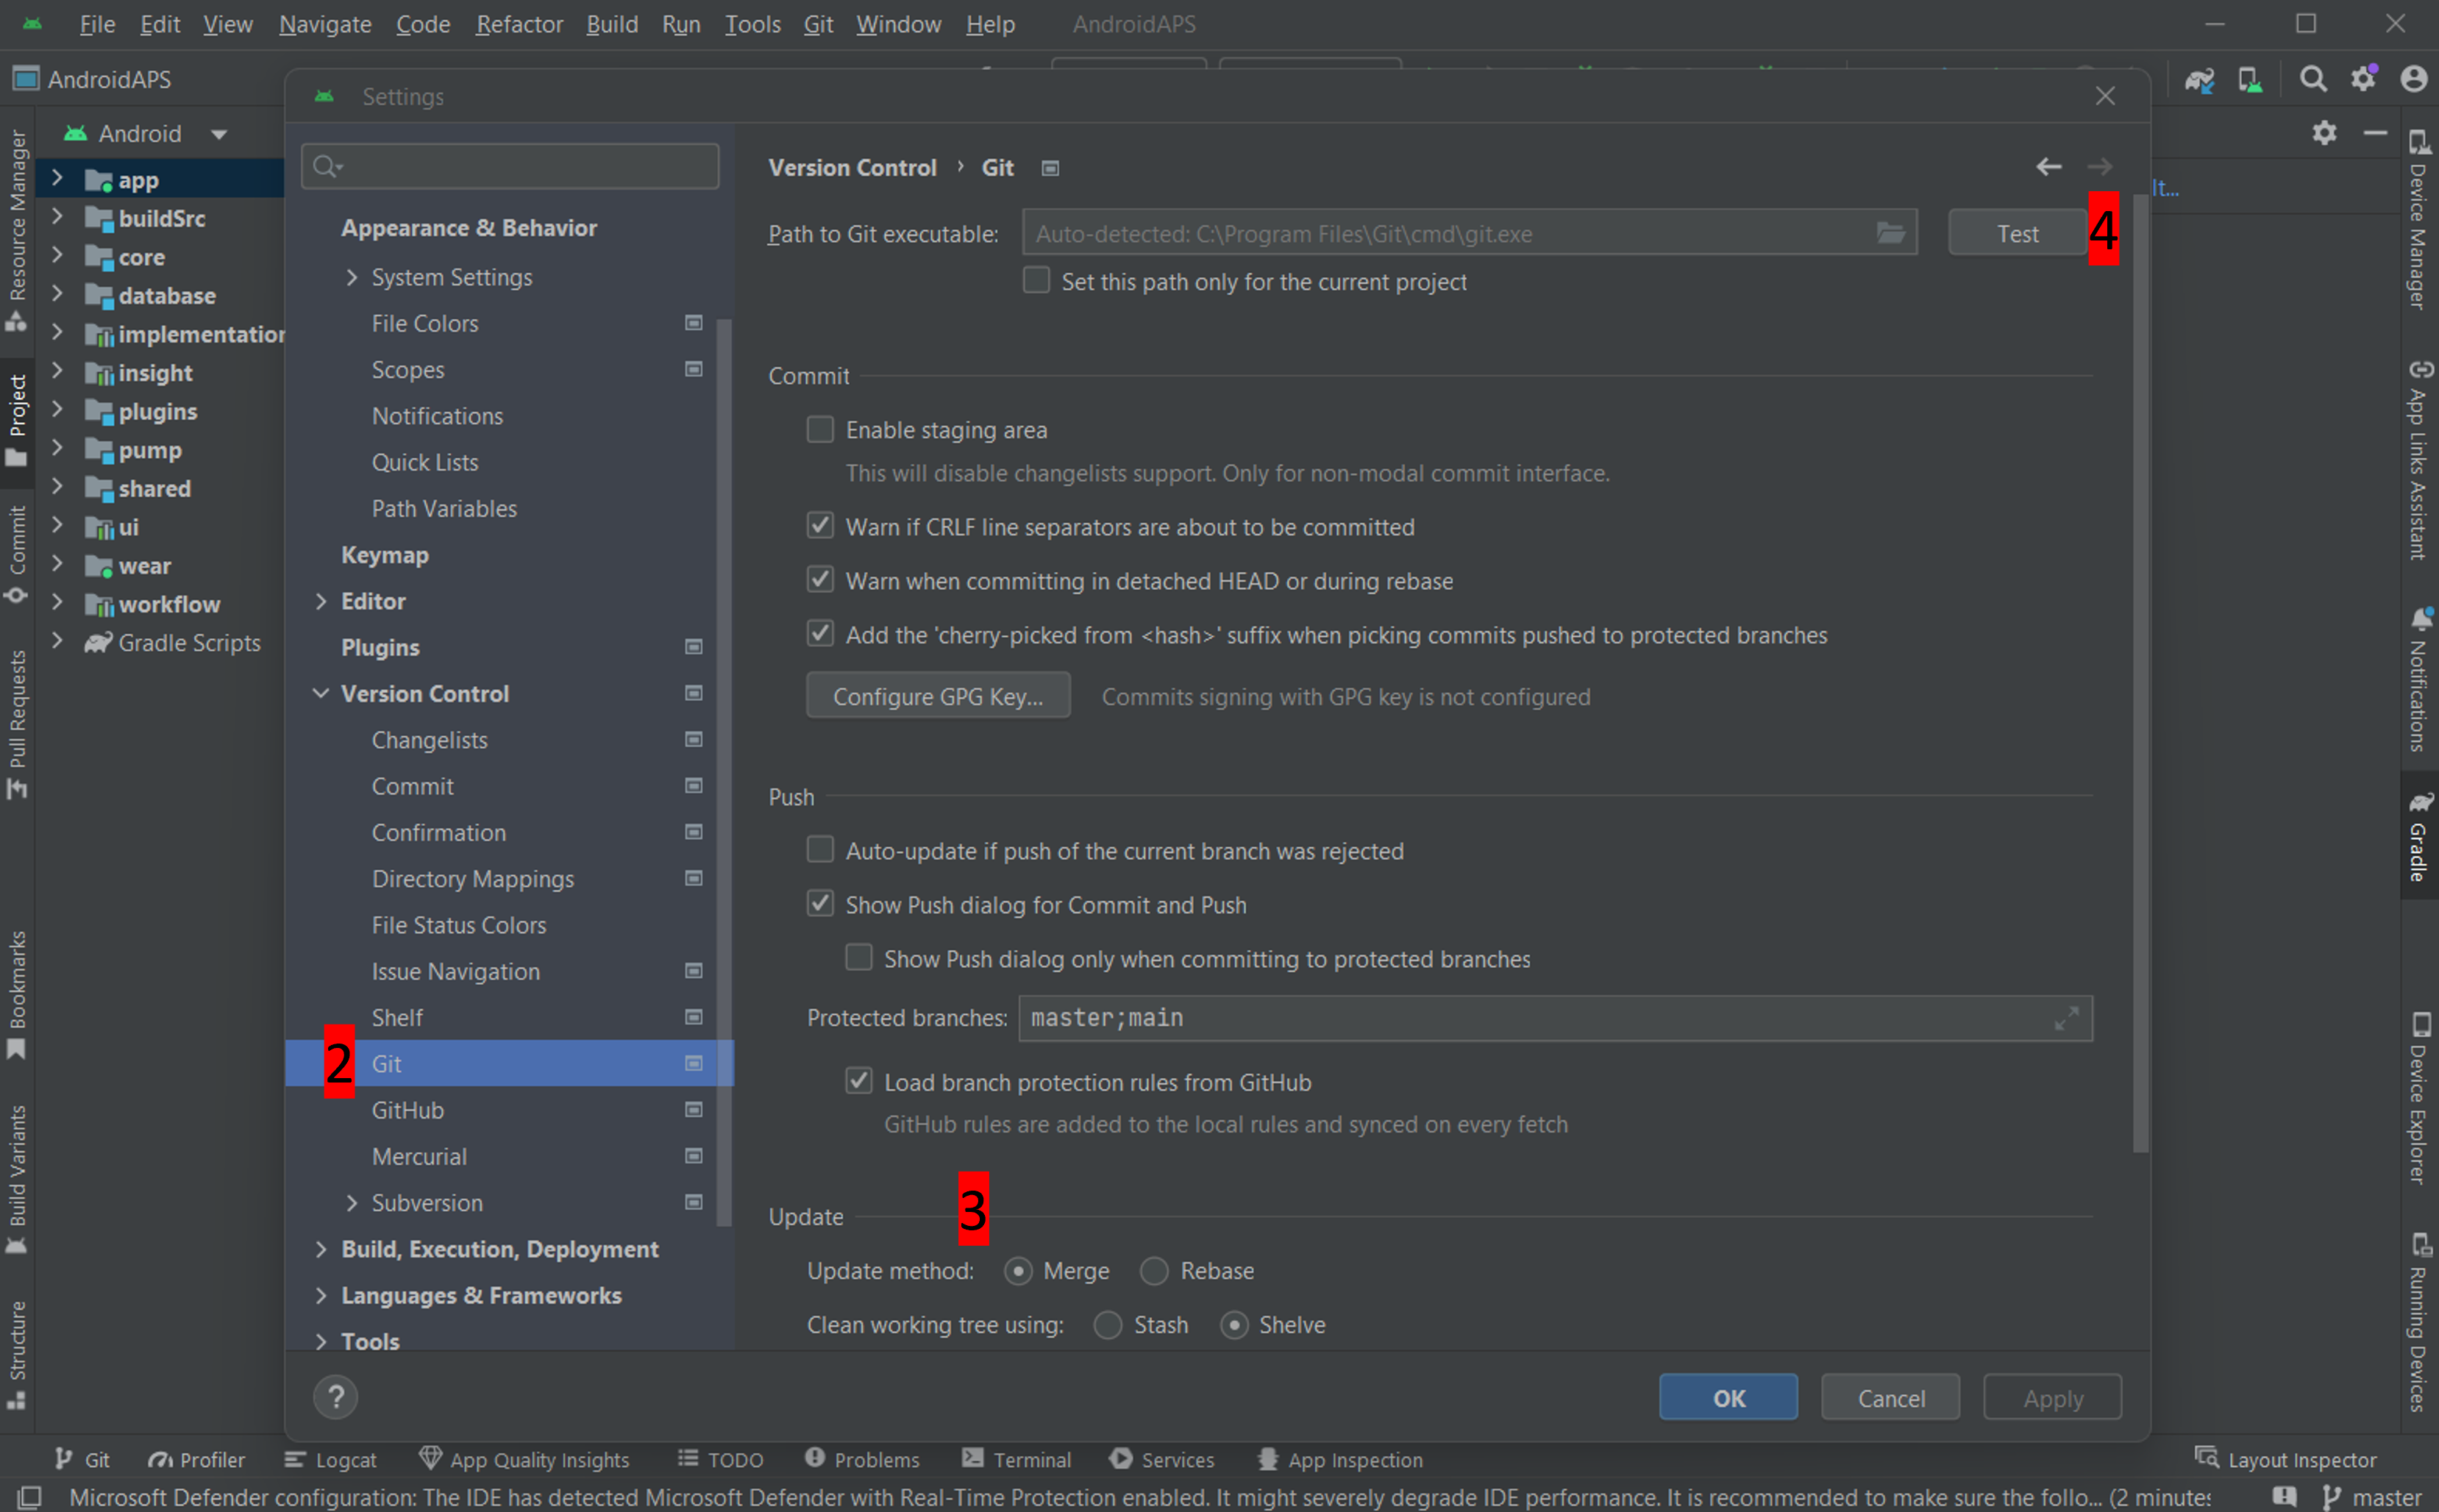
Task: Click the Project panel options gear icon
Action: [x=2324, y=133]
